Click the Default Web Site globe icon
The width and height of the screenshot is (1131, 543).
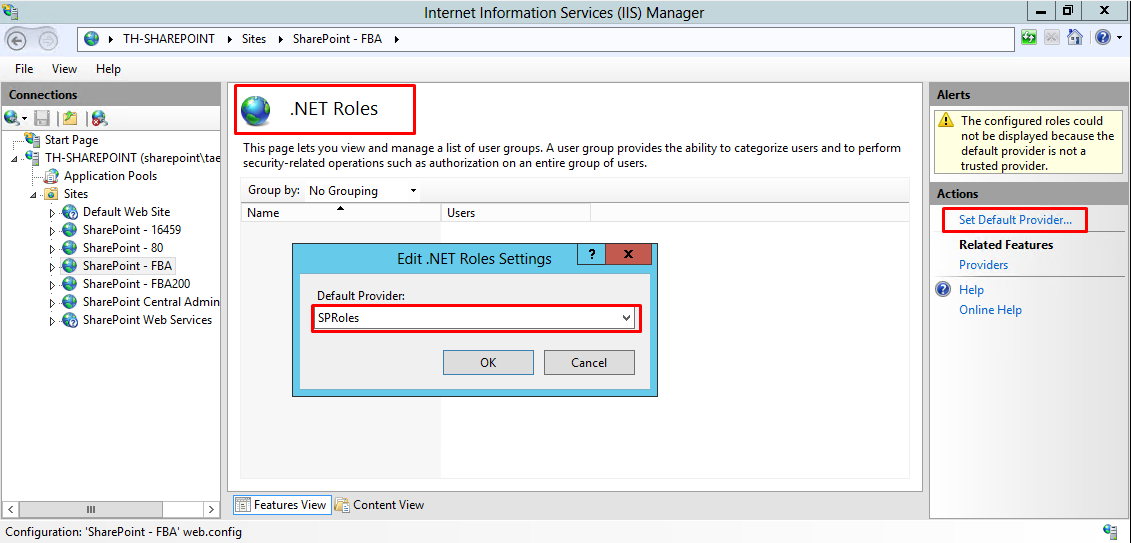pyautogui.click(x=70, y=212)
